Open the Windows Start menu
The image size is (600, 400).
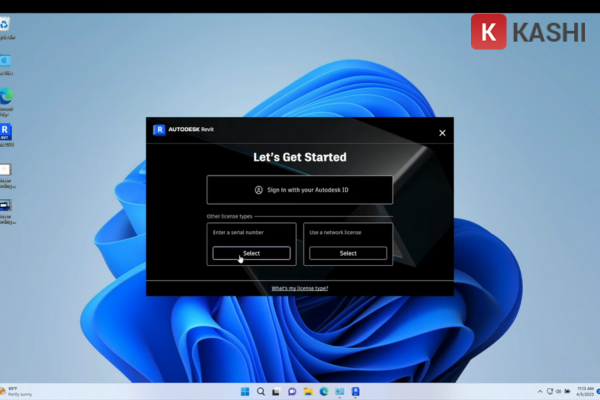tap(245, 391)
